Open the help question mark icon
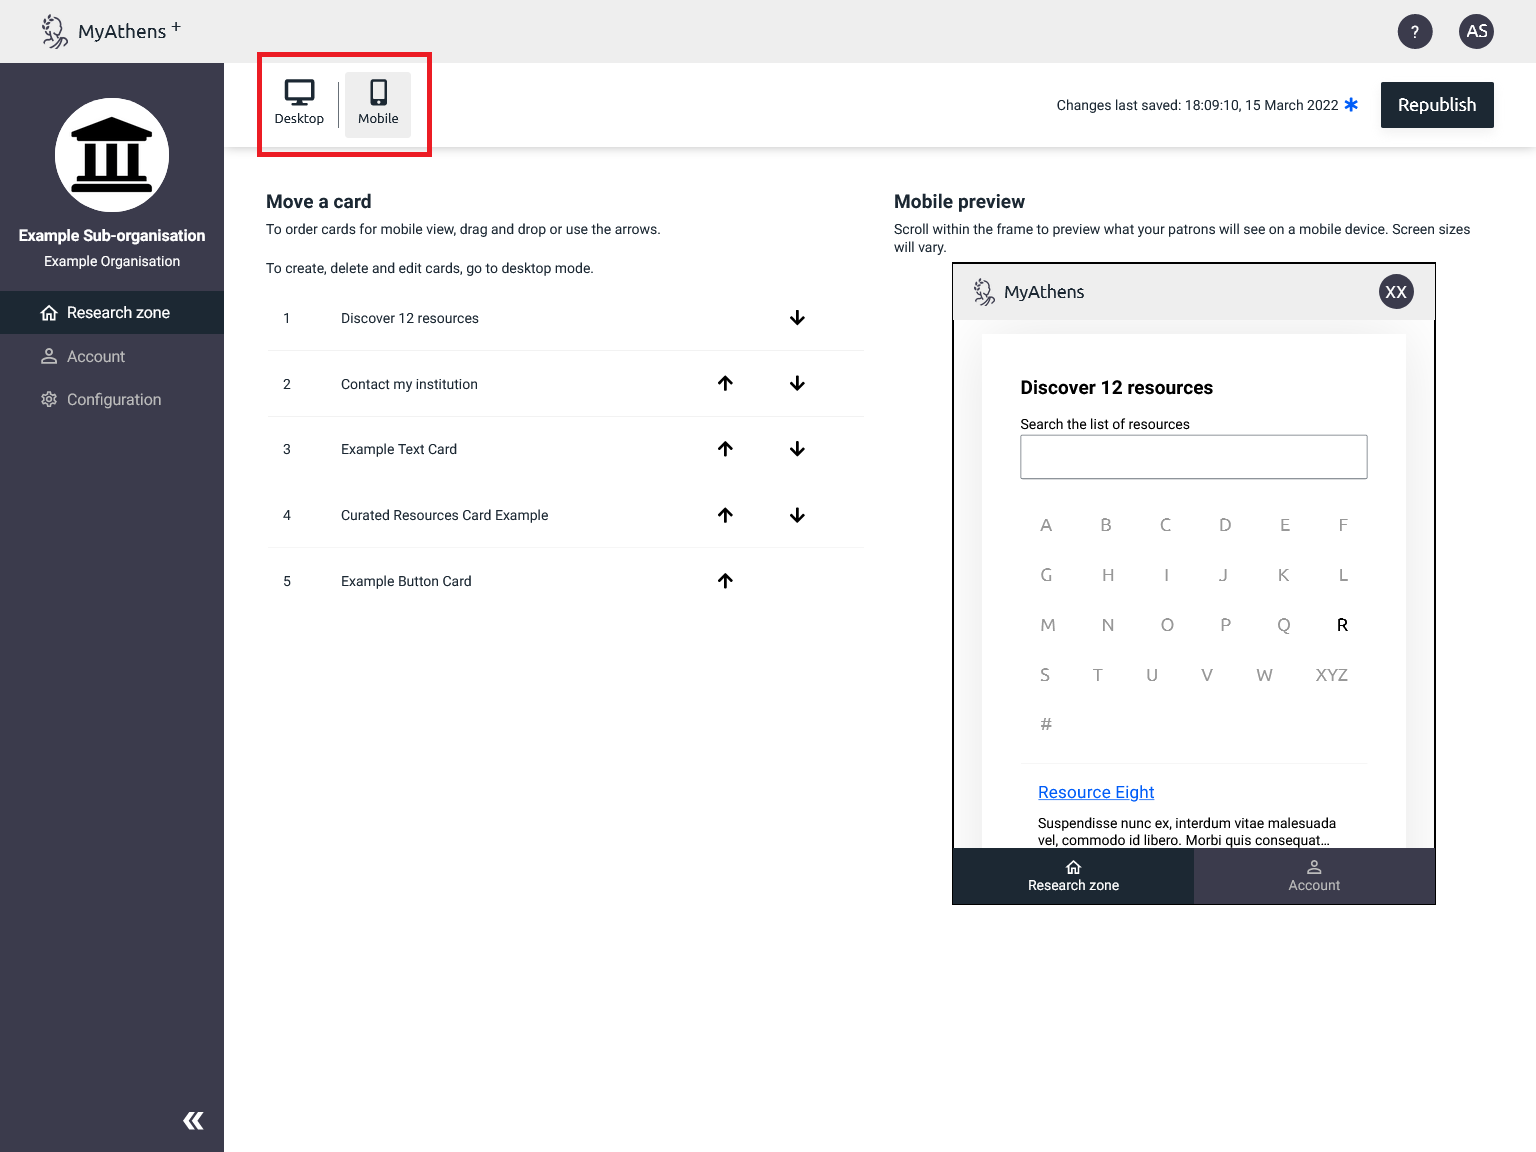 (1414, 31)
